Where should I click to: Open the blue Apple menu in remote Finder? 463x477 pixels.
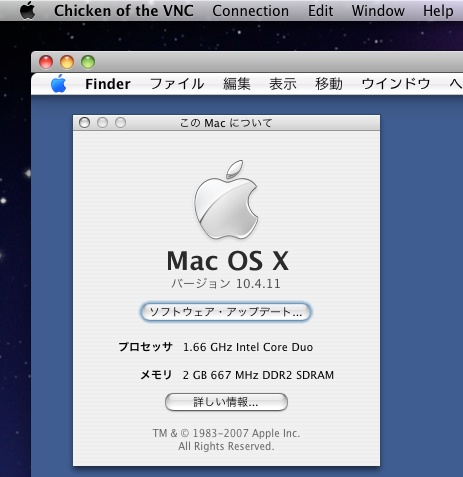point(59,83)
